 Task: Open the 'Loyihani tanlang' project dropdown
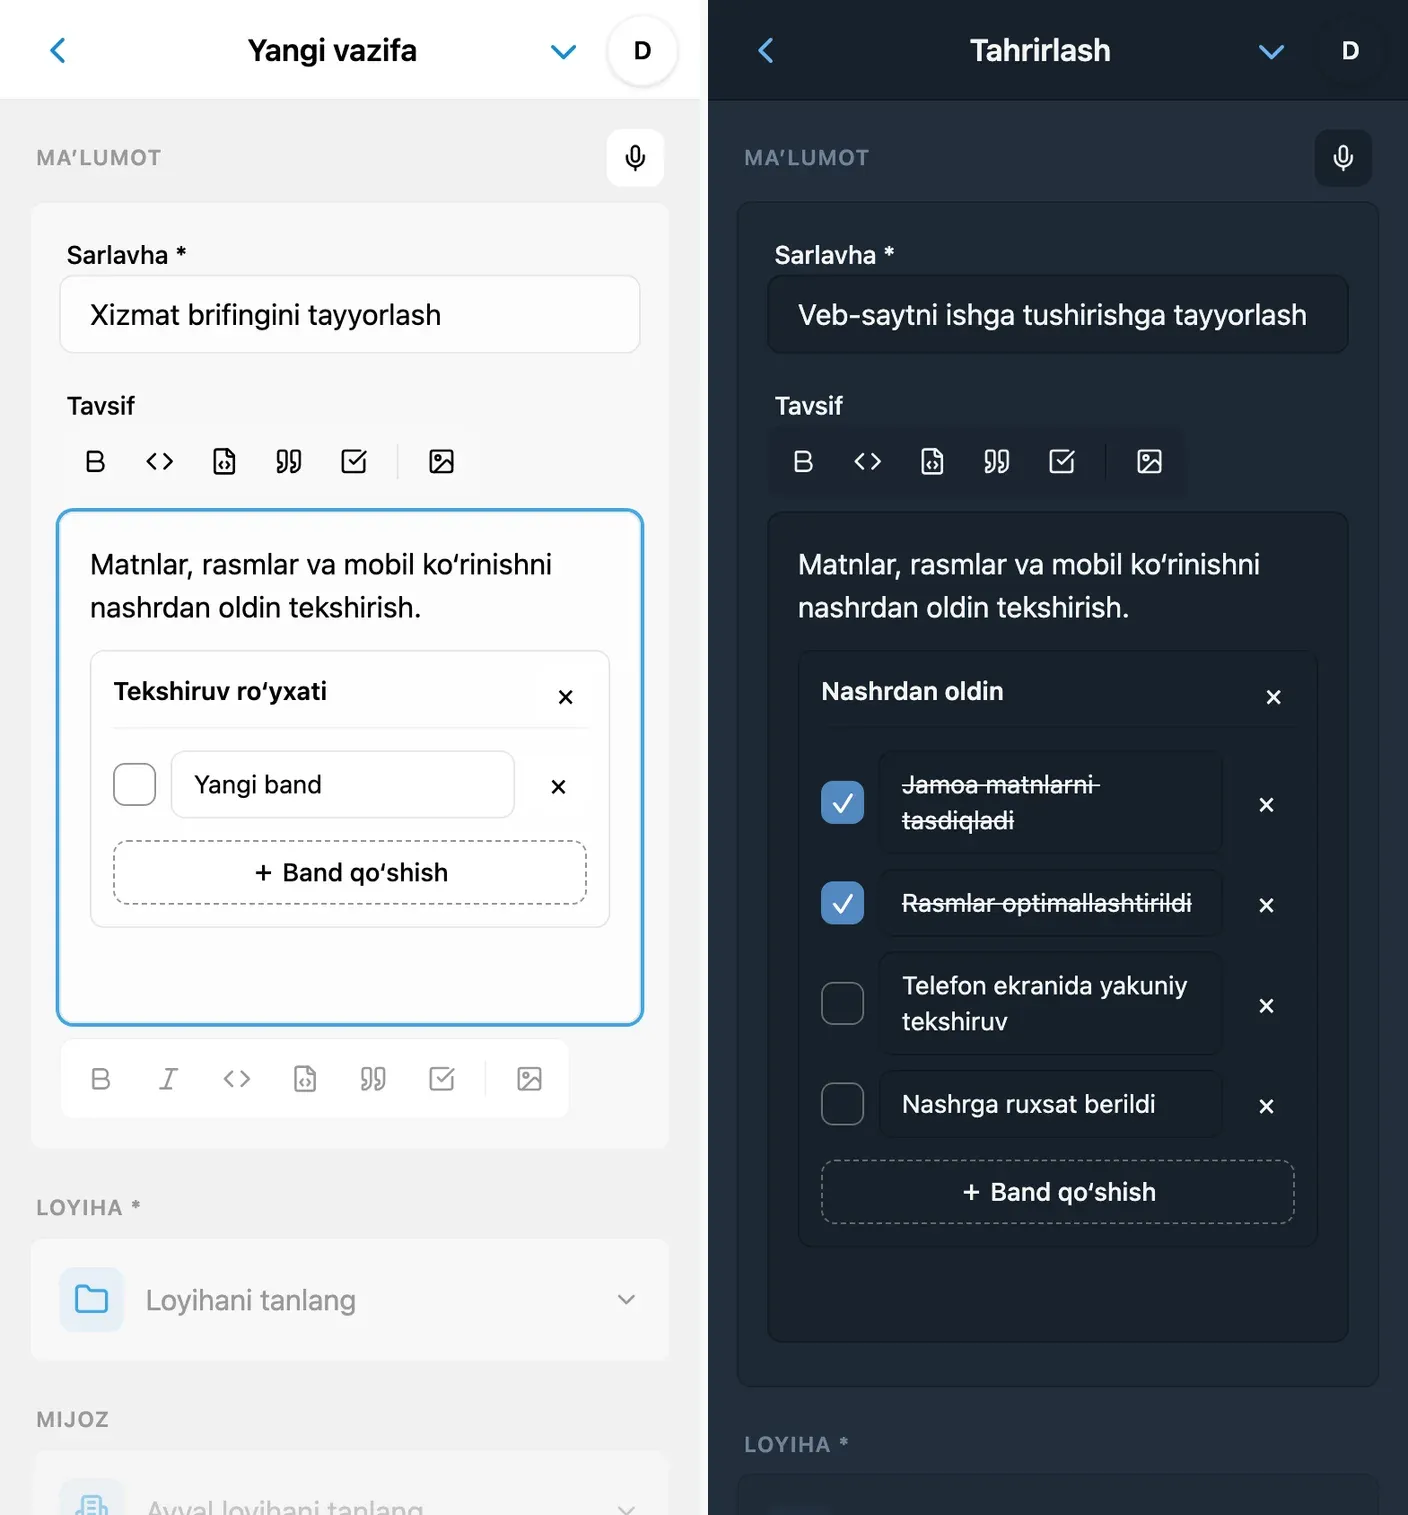[x=350, y=1300]
